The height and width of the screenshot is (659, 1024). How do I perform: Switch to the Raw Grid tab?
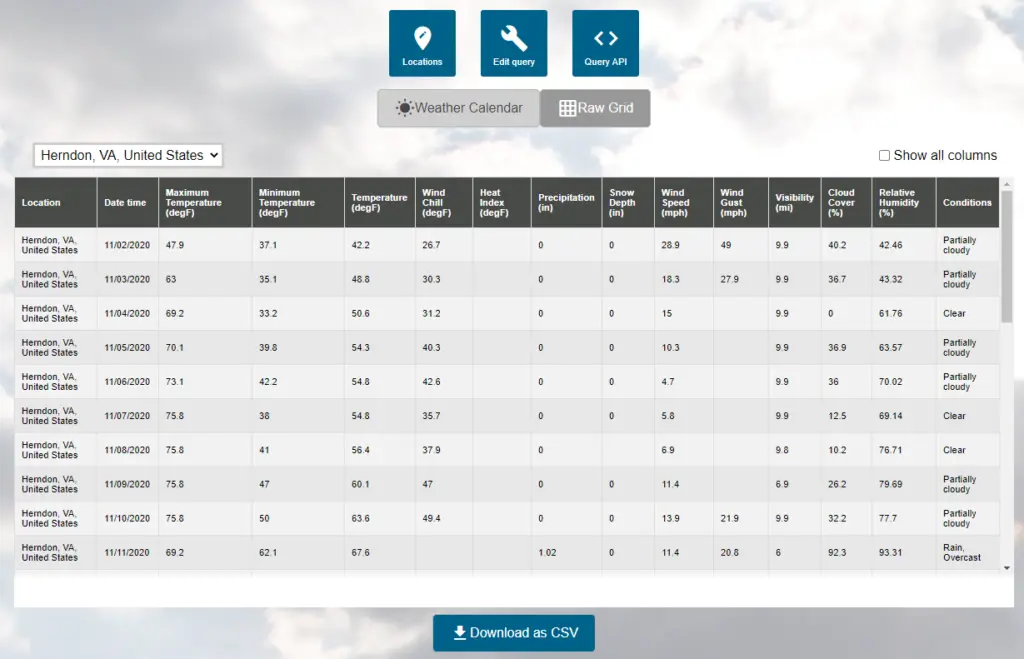[x=596, y=108]
